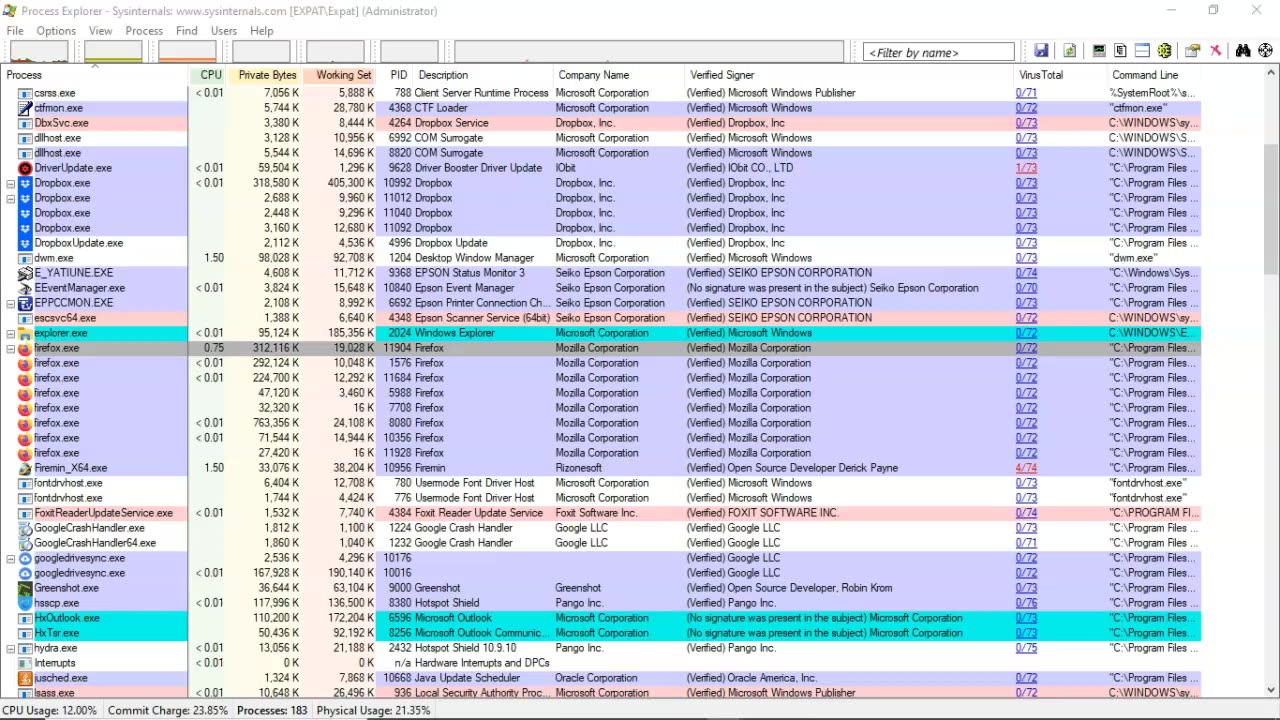Image resolution: width=1280 pixels, height=720 pixels.
Task: Click the Firemin_X64.exe icon
Action: click(x=26, y=468)
